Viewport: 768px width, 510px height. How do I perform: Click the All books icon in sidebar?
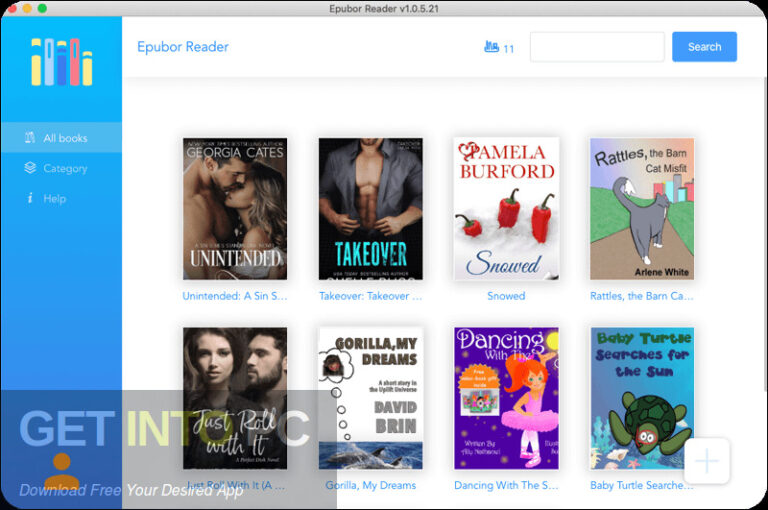point(30,138)
